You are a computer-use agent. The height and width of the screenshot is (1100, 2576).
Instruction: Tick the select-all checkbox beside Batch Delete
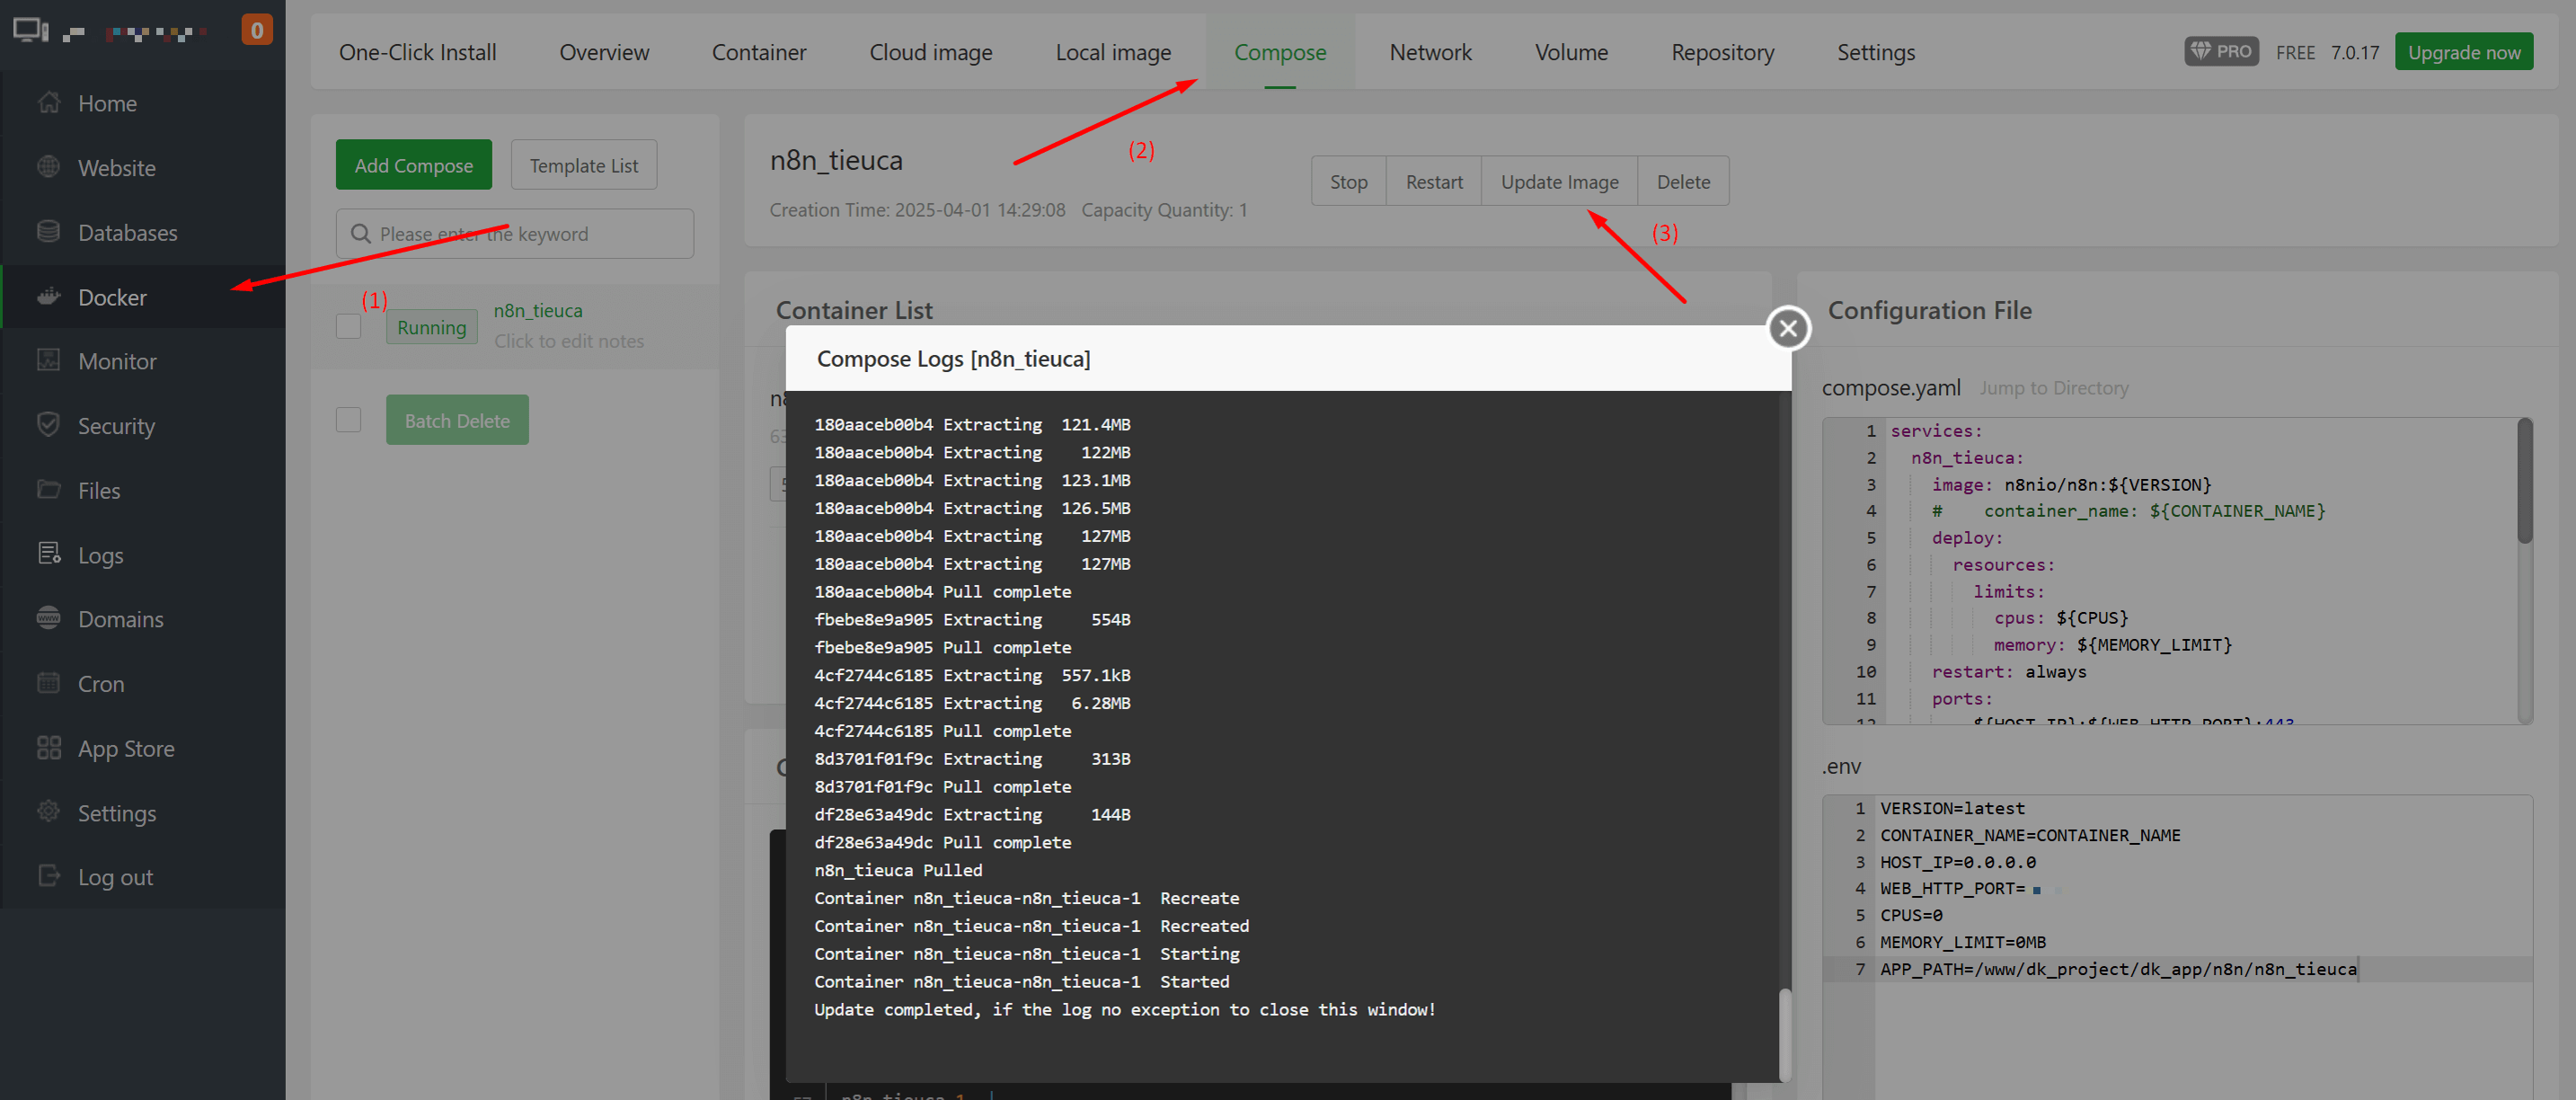[x=348, y=420]
